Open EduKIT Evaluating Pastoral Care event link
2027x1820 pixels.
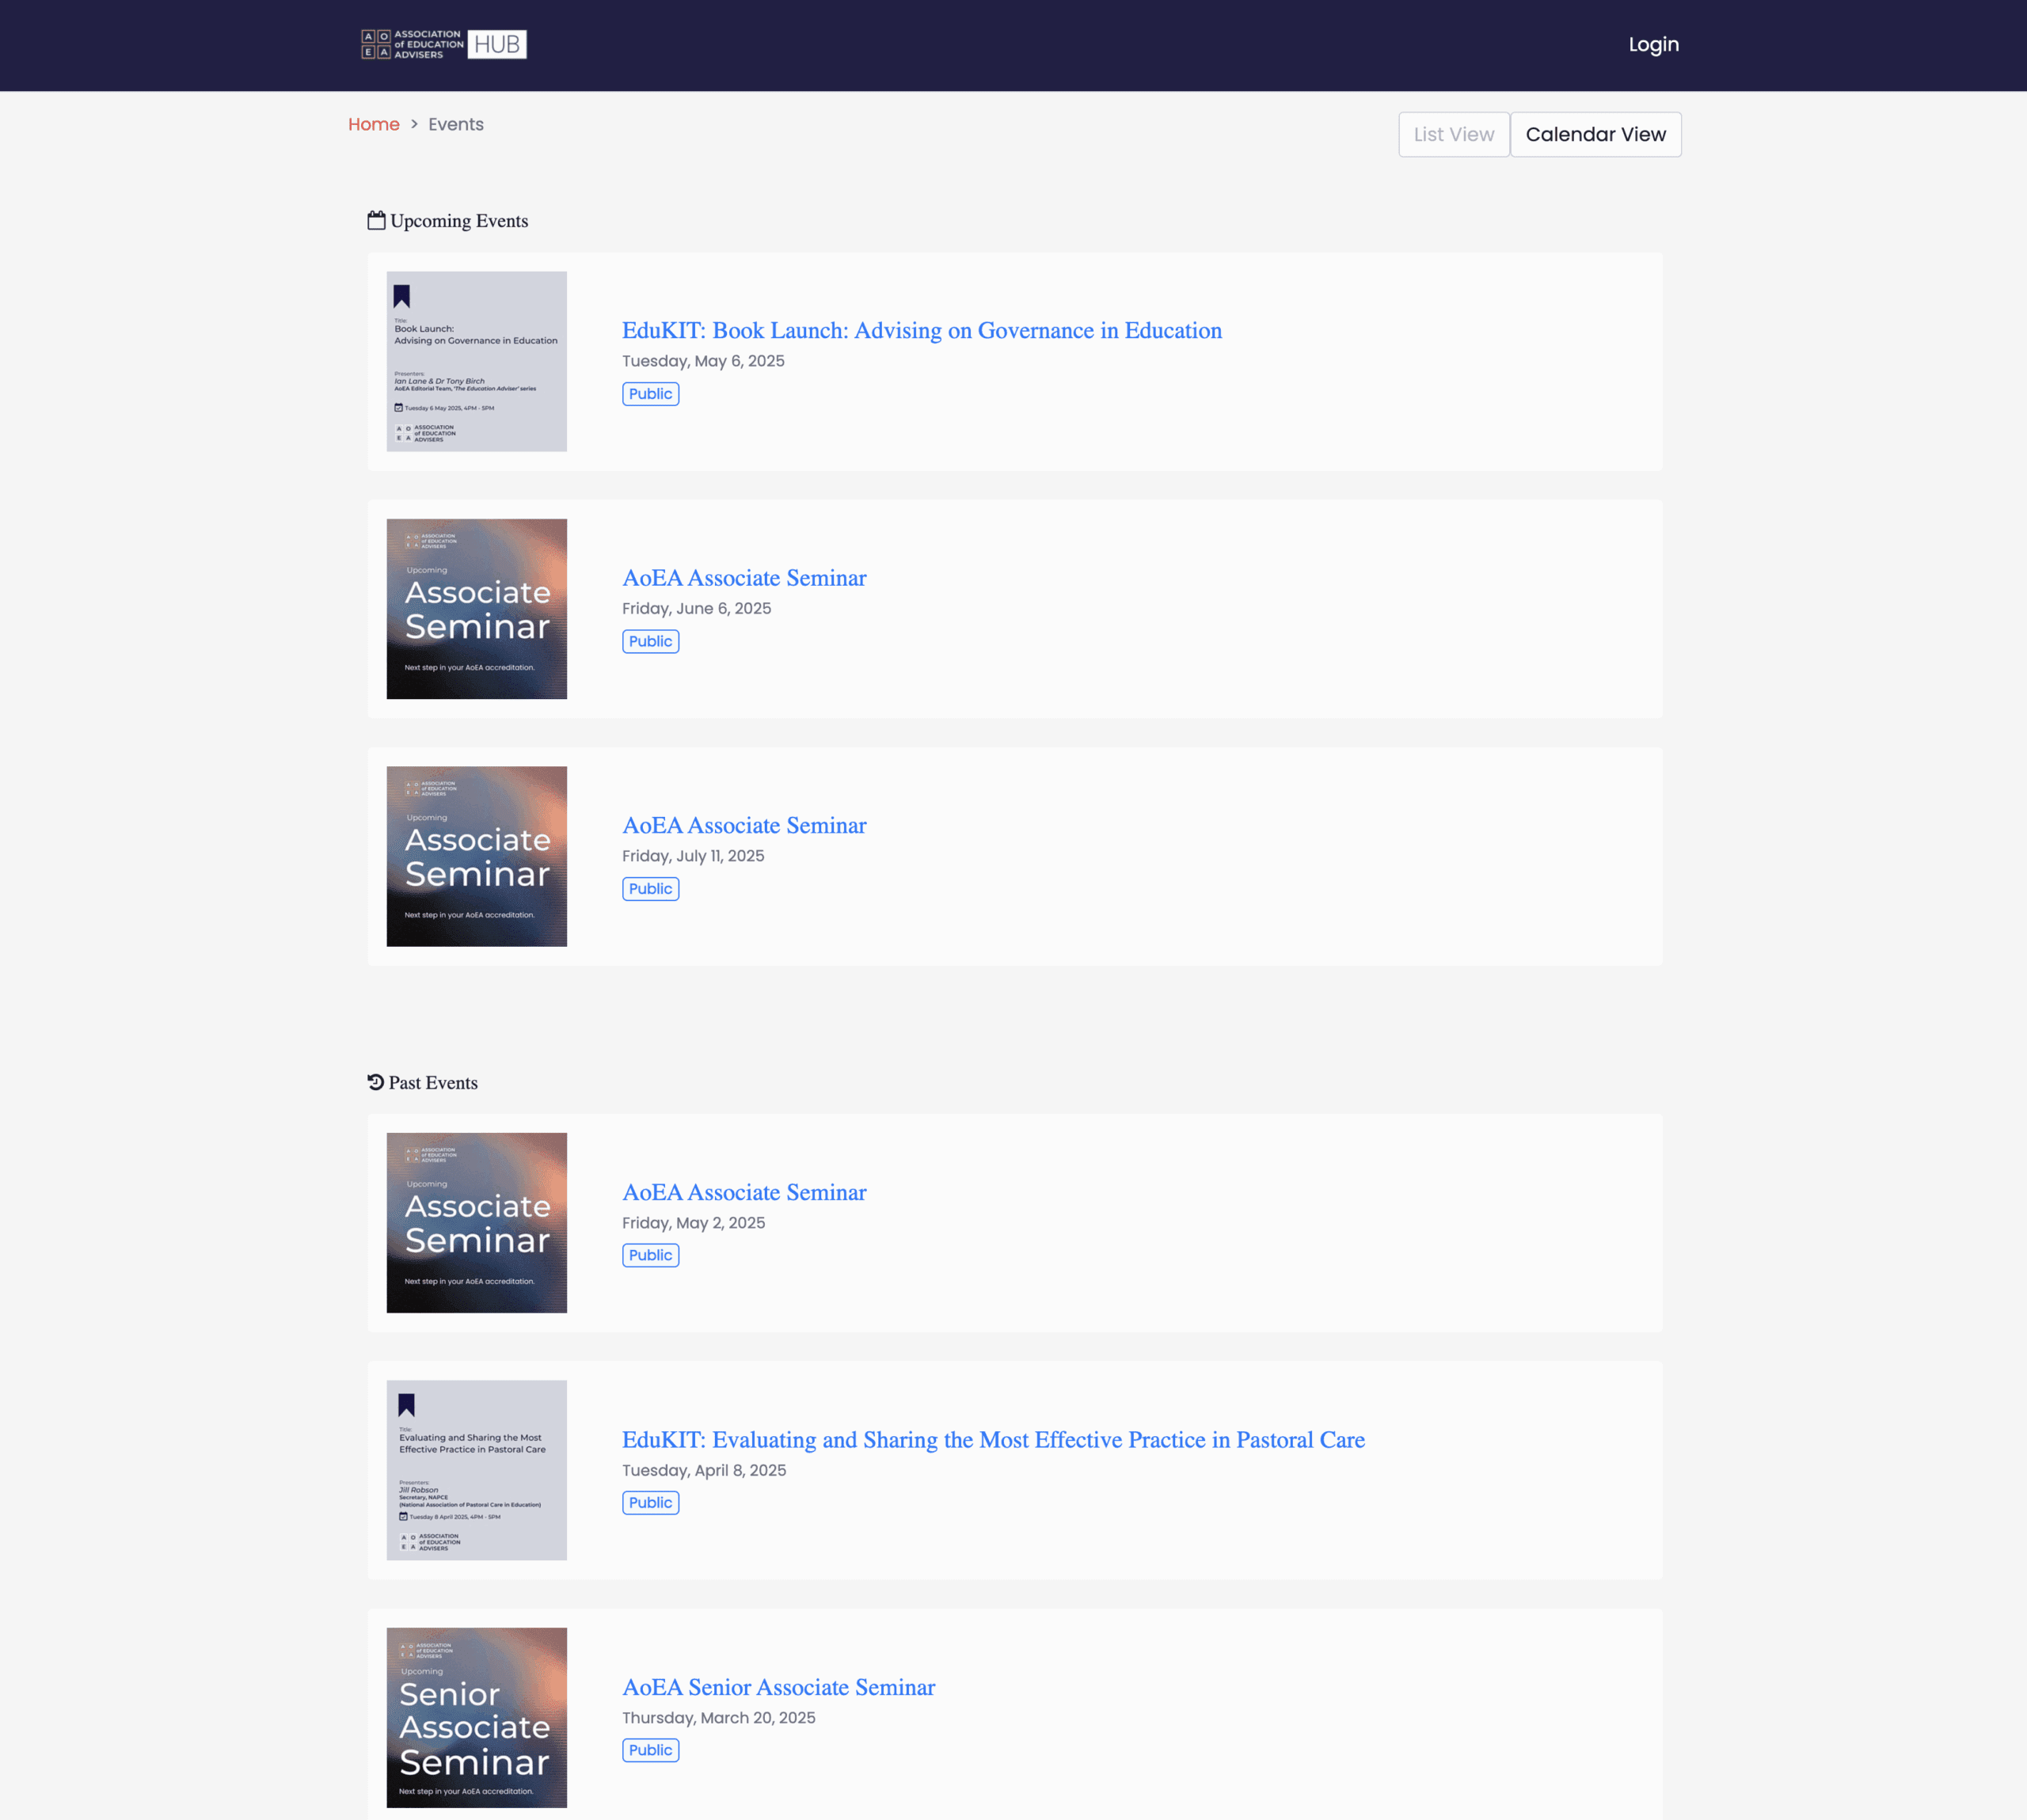(x=993, y=1440)
